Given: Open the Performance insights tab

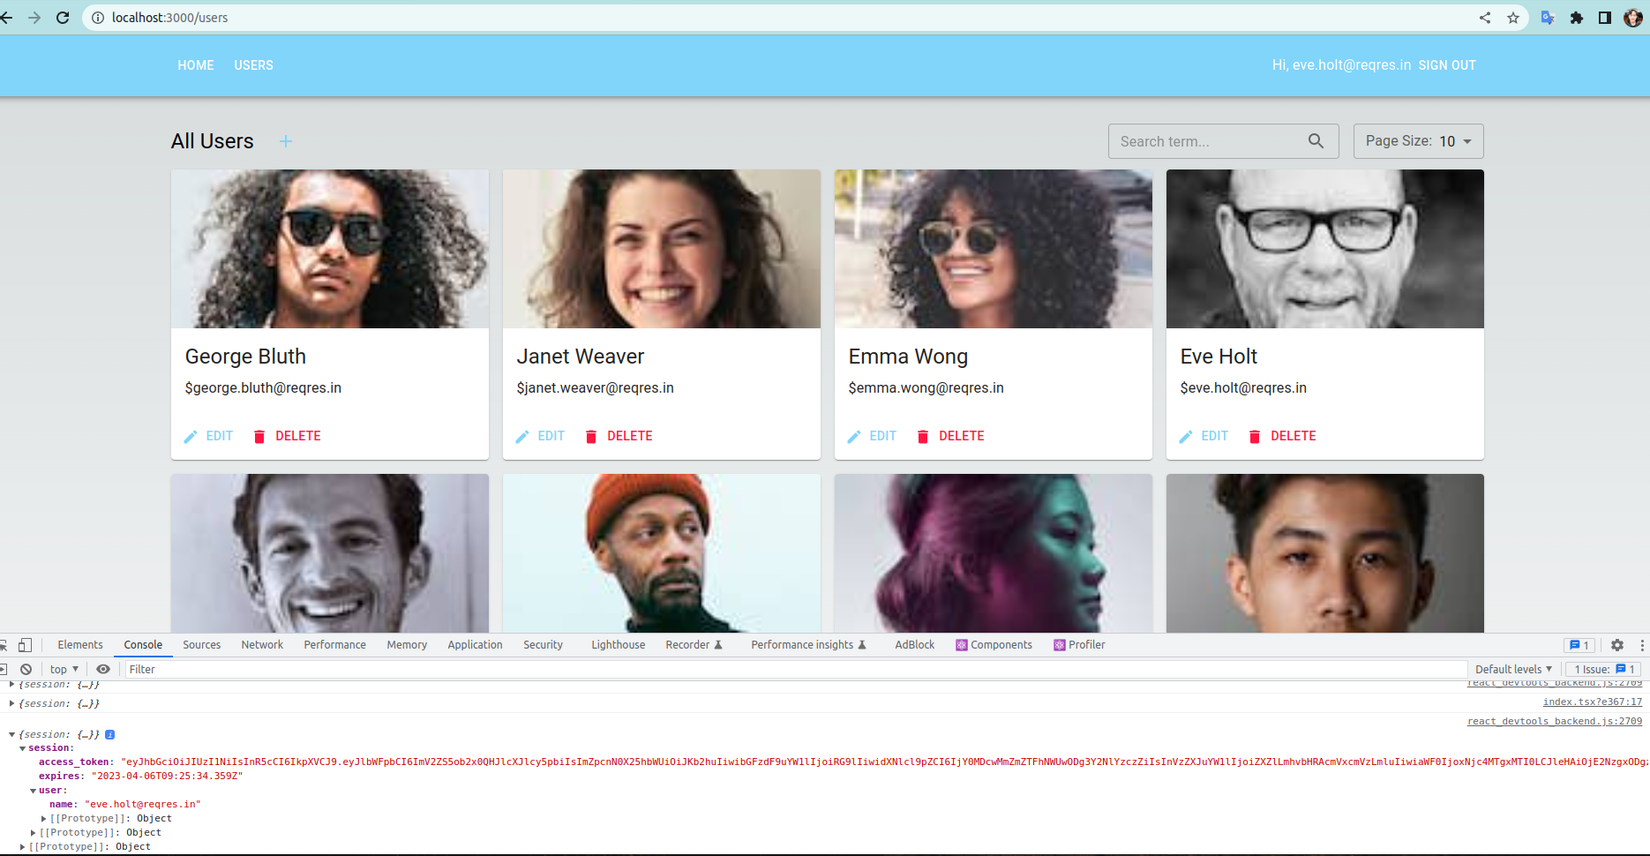Looking at the screenshot, I should tap(808, 645).
